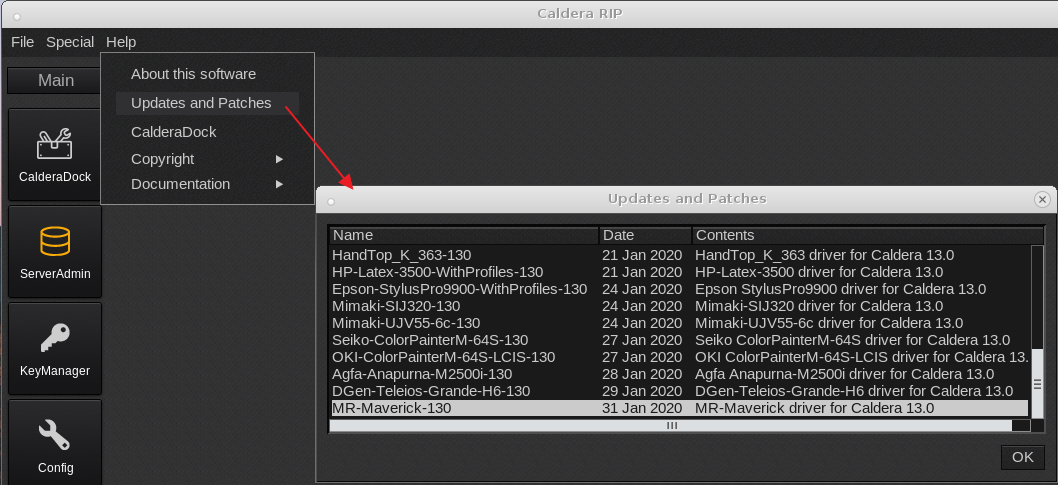This screenshot has height=485, width=1058.
Task: Switch to the Main tab
Action: pyautogui.click(x=56, y=81)
